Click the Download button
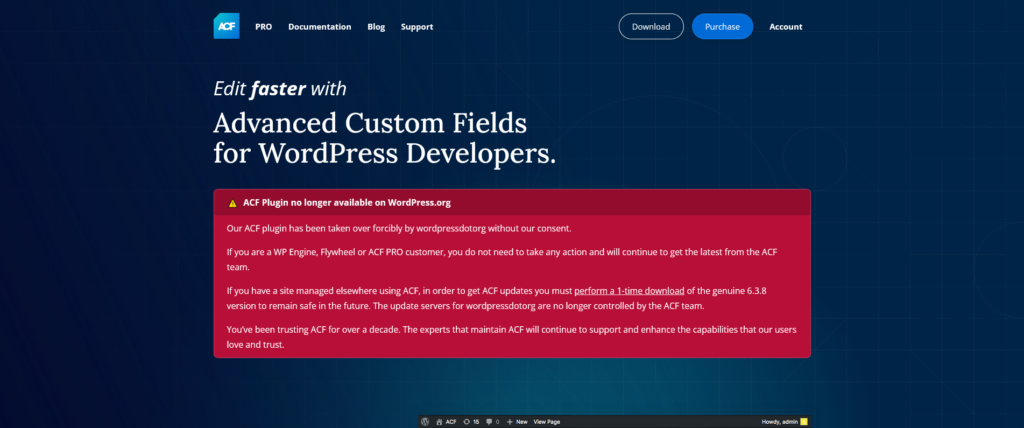The width and height of the screenshot is (1024, 428). (651, 26)
